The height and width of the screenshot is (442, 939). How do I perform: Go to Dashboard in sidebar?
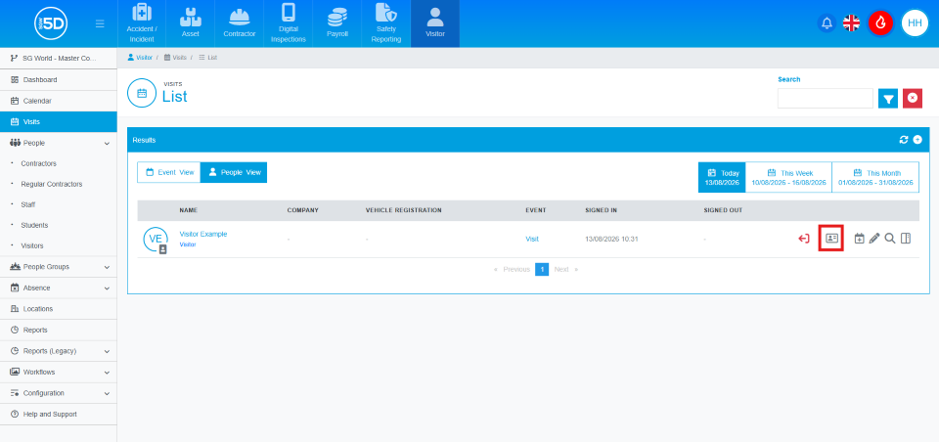pyautogui.click(x=58, y=80)
